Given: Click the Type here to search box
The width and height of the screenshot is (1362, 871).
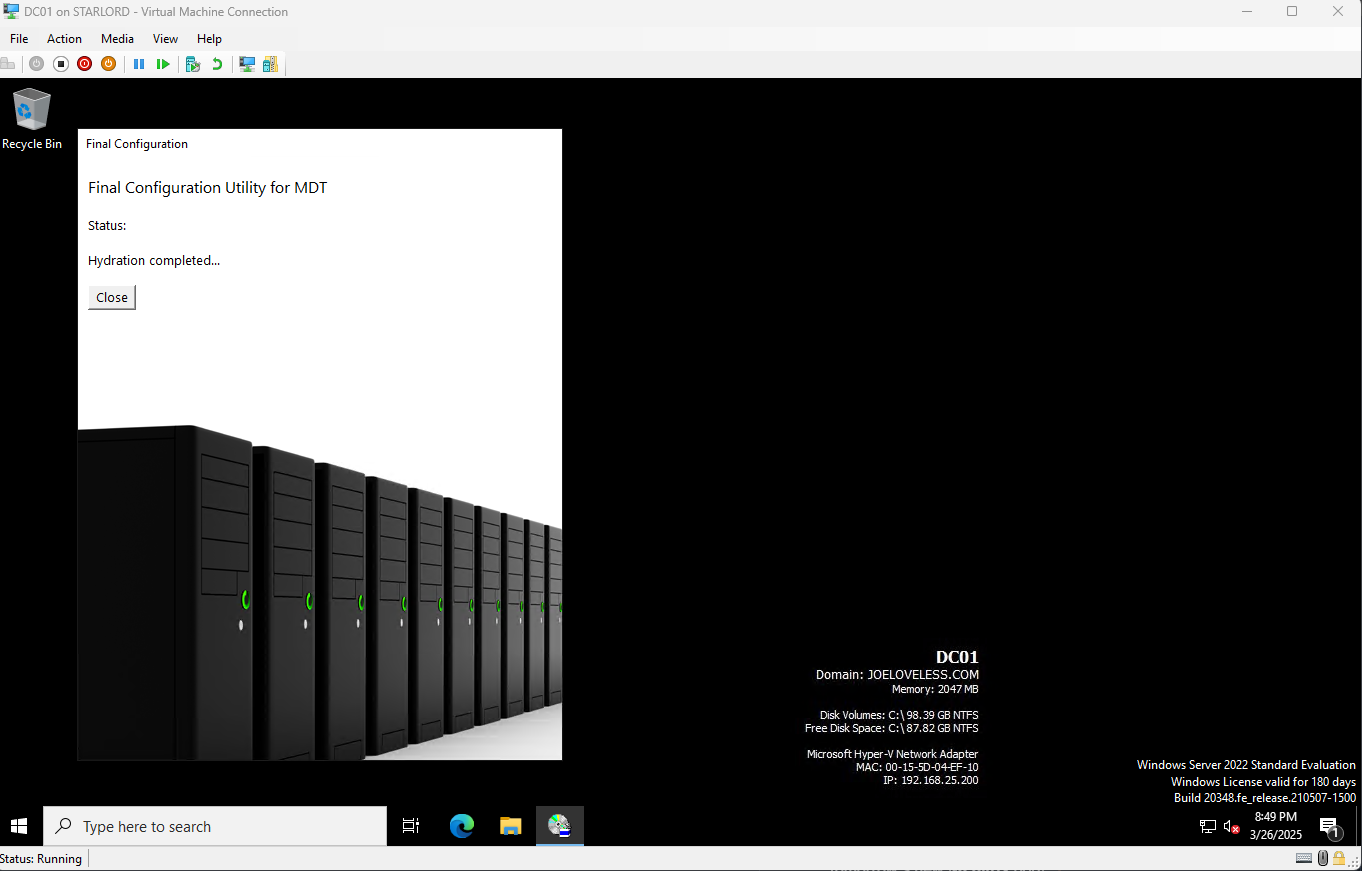Looking at the screenshot, I should coord(215,827).
